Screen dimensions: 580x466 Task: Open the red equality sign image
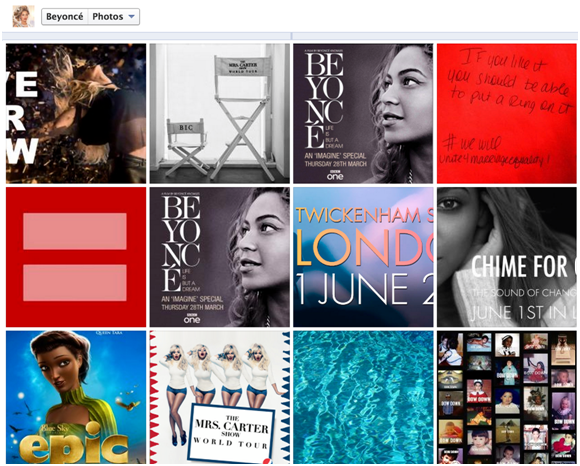pos(76,257)
